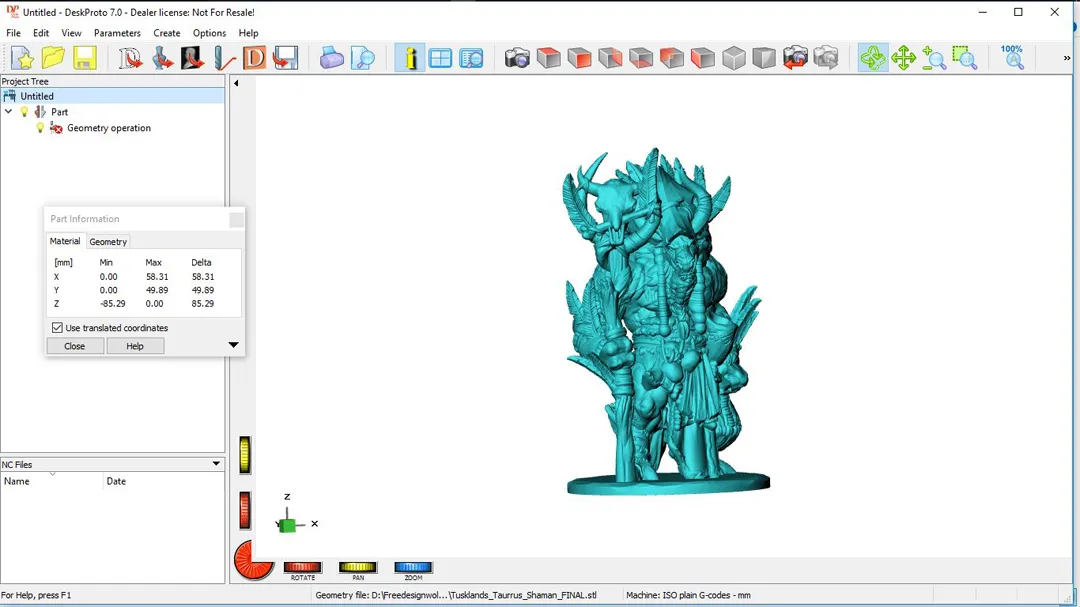This screenshot has width=1080, height=607.
Task: Click the Geometry file path in the status bar
Action: [x=456, y=595]
